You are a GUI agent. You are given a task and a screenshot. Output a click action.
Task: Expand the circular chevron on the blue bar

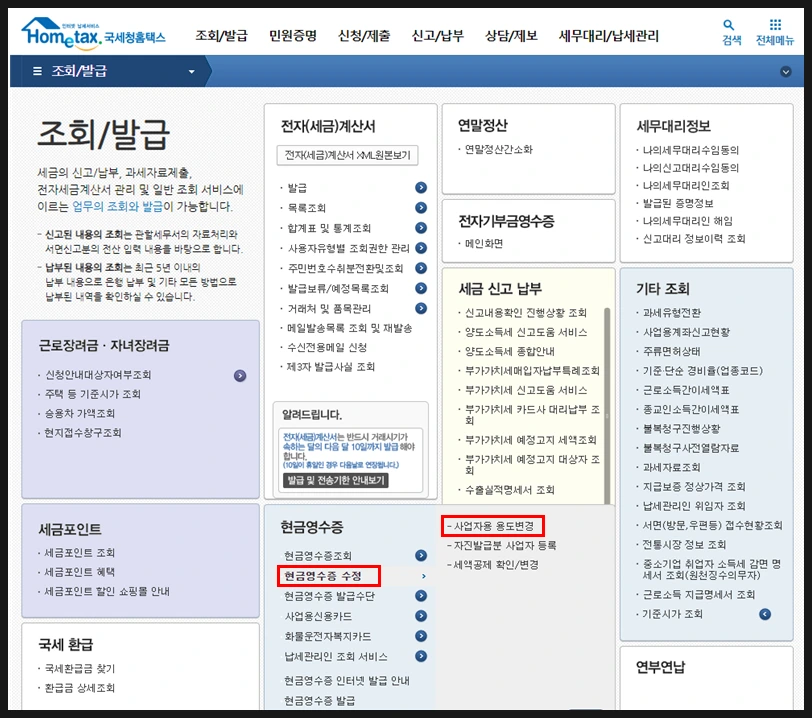pyautogui.click(x=786, y=71)
